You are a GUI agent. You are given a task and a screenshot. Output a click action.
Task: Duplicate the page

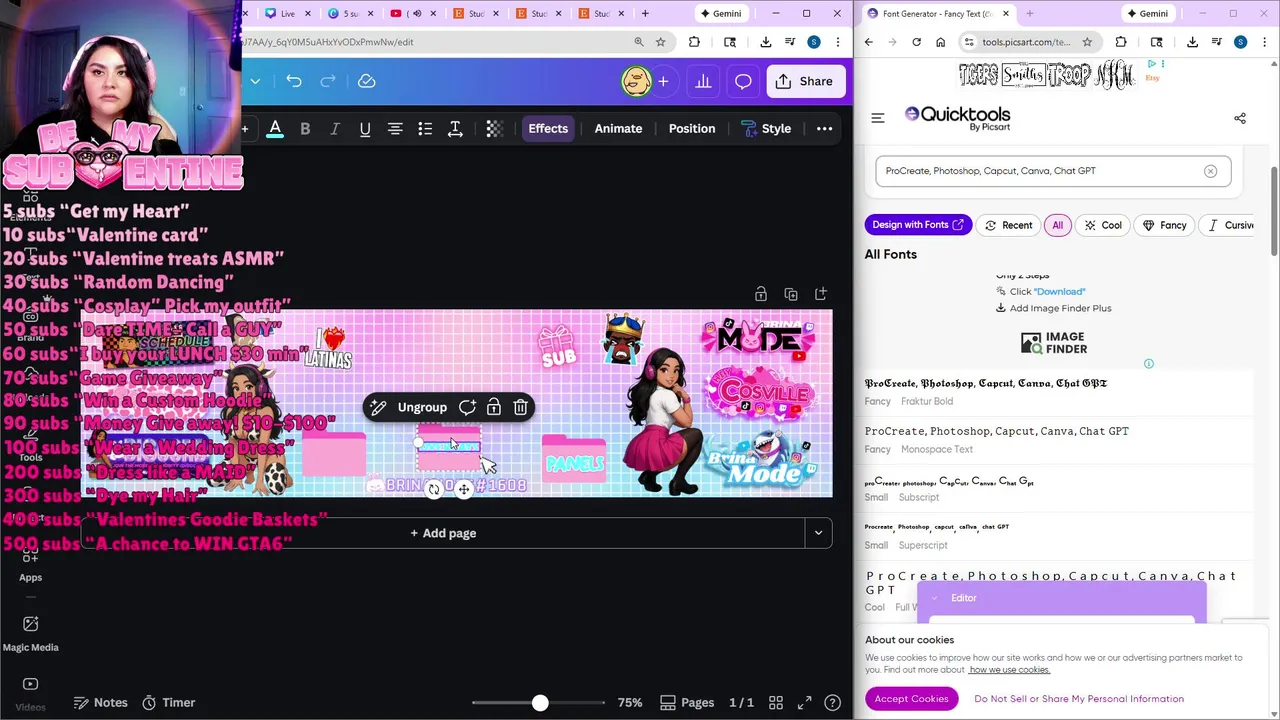(x=791, y=294)
